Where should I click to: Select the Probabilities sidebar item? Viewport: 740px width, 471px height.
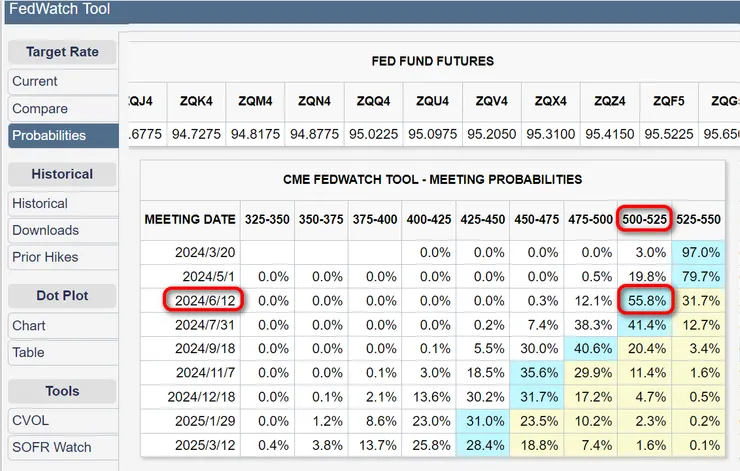click(x=49, y=135)
